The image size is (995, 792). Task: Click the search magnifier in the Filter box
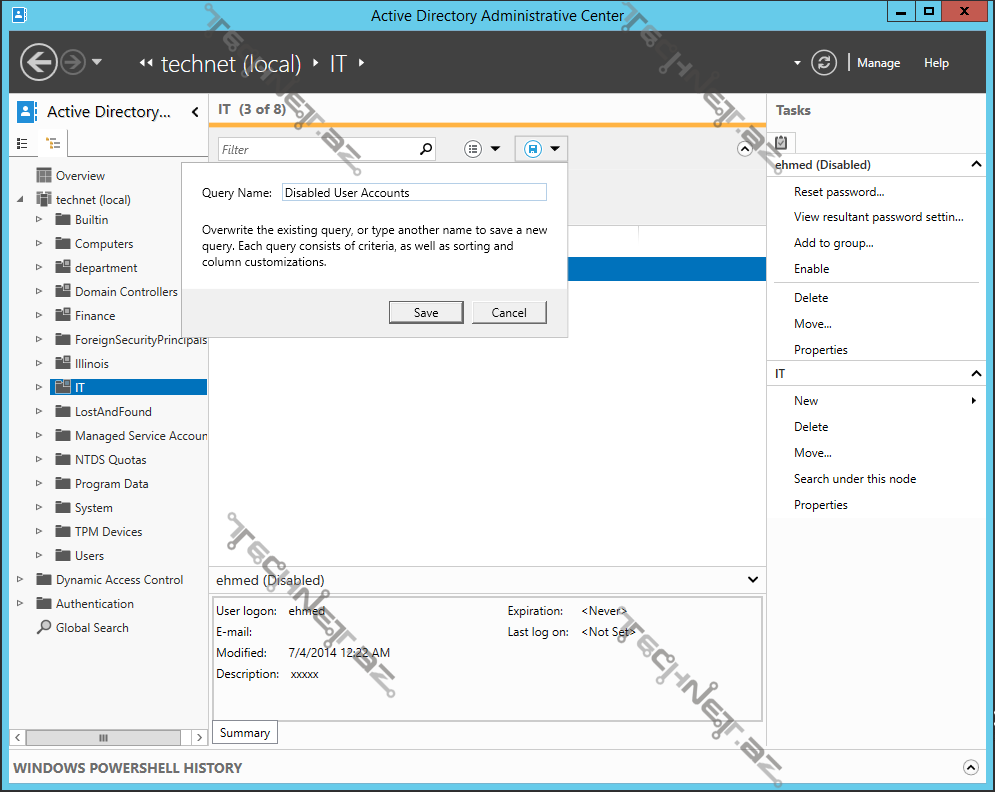(x=425, y=147)
